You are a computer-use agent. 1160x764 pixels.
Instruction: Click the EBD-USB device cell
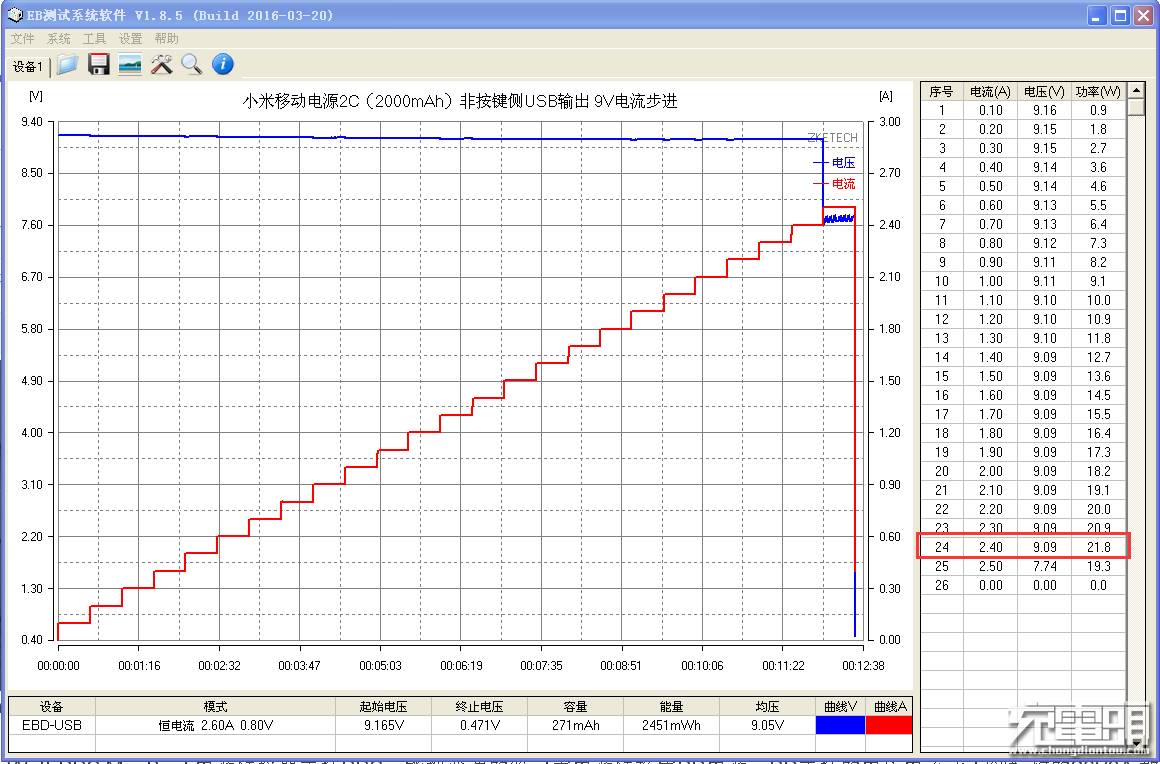(52, 726)
